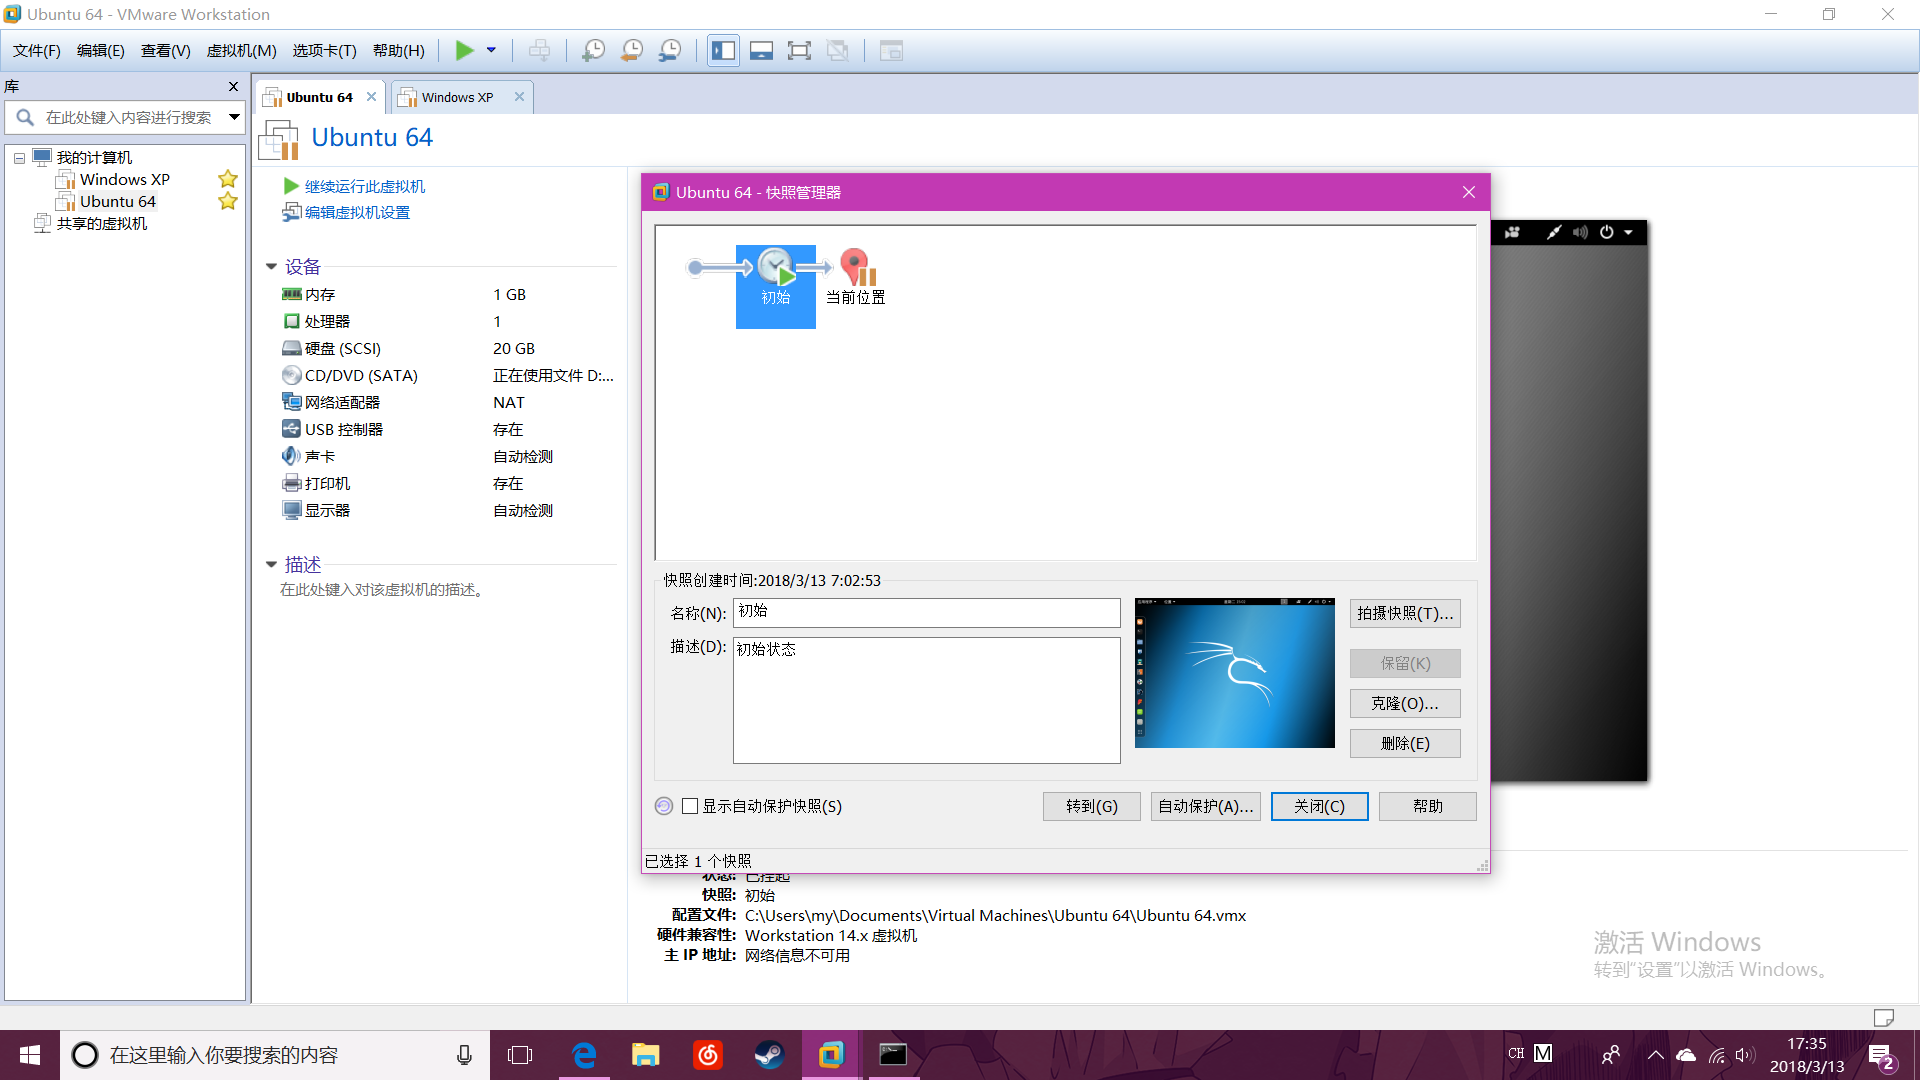The image size is (1920, 1080).
Task: Open the 查看(V) menu
Action: click(166, 50)
